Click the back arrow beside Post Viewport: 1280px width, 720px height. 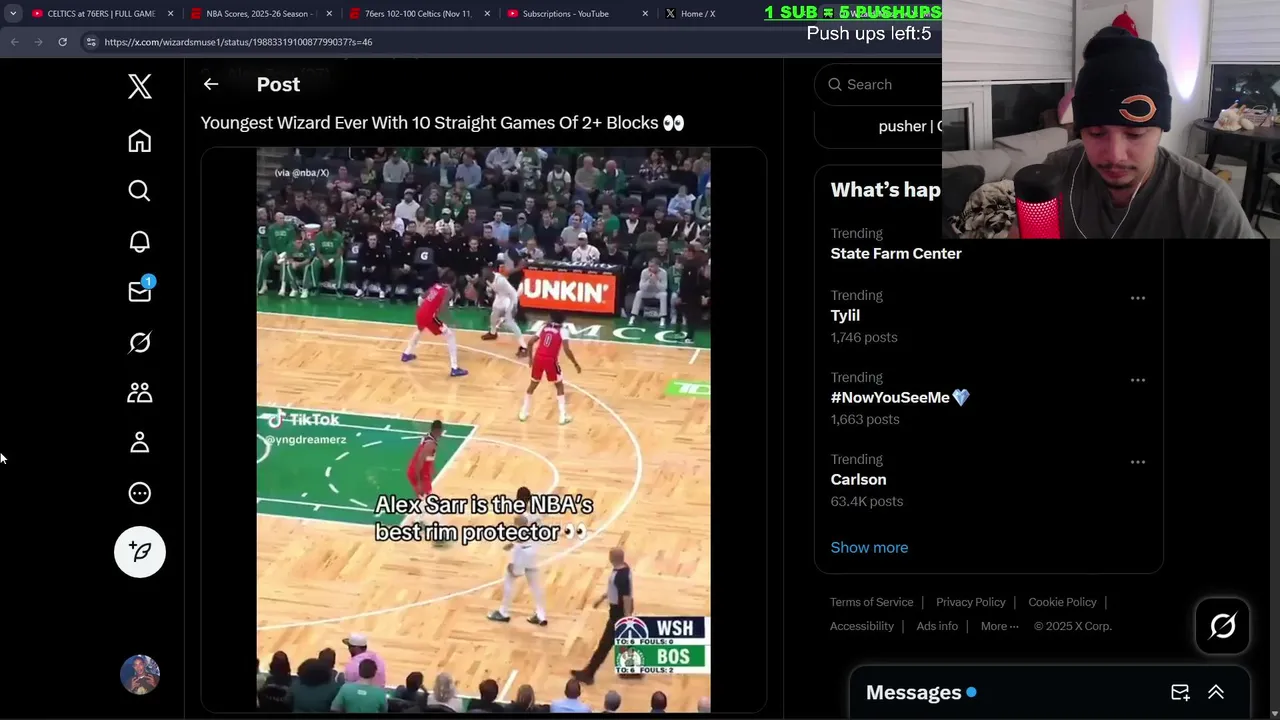pyautogui.click(x=211, y=84)
